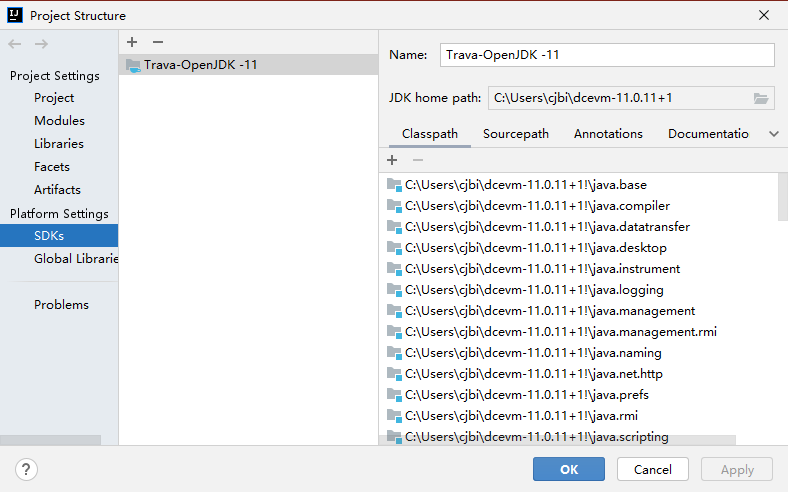Open the Documentation tab
788x492 pixels.
(x=708, y=134)
